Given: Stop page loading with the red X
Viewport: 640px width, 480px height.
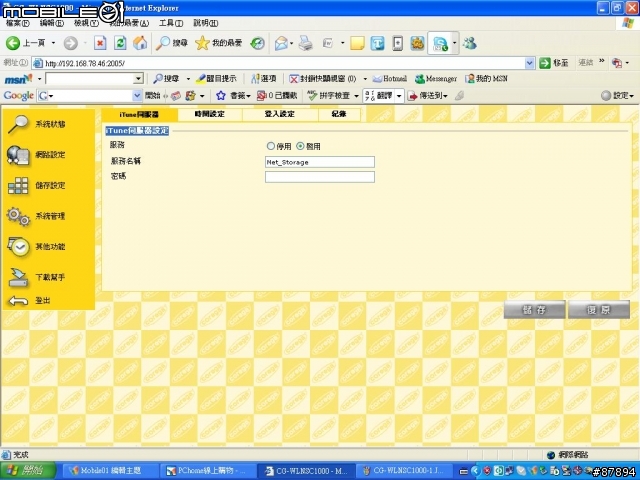Looking at the screenshot, I should coord(100,43).
